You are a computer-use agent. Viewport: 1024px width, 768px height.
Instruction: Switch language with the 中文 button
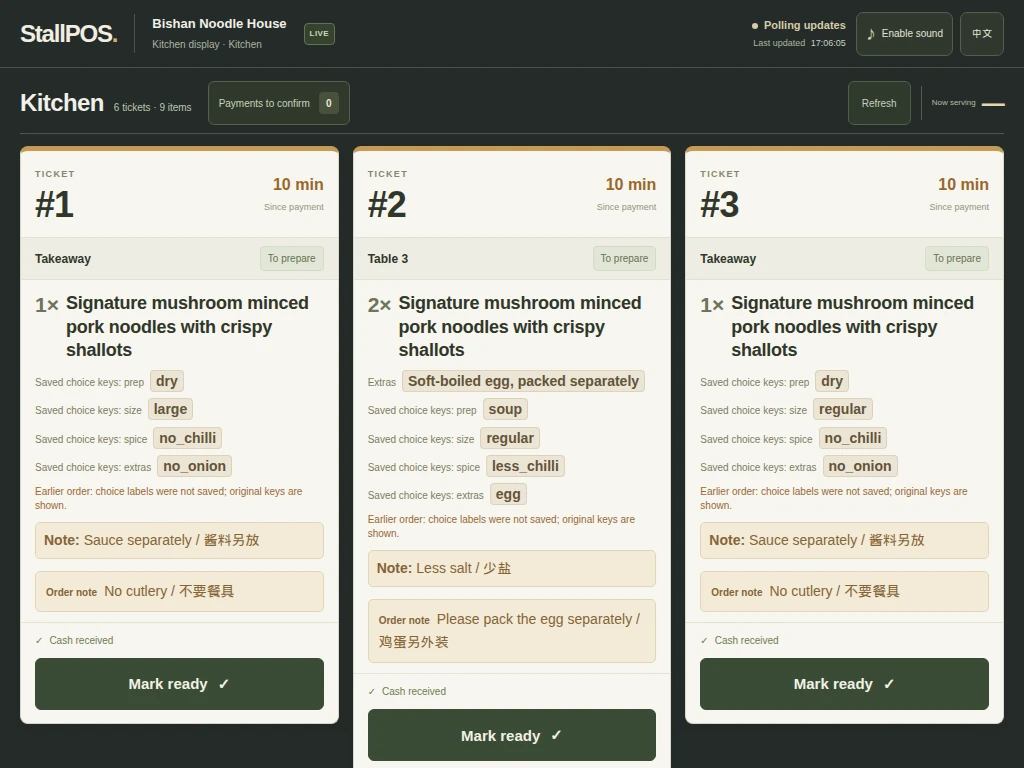[x=982, y=33]
